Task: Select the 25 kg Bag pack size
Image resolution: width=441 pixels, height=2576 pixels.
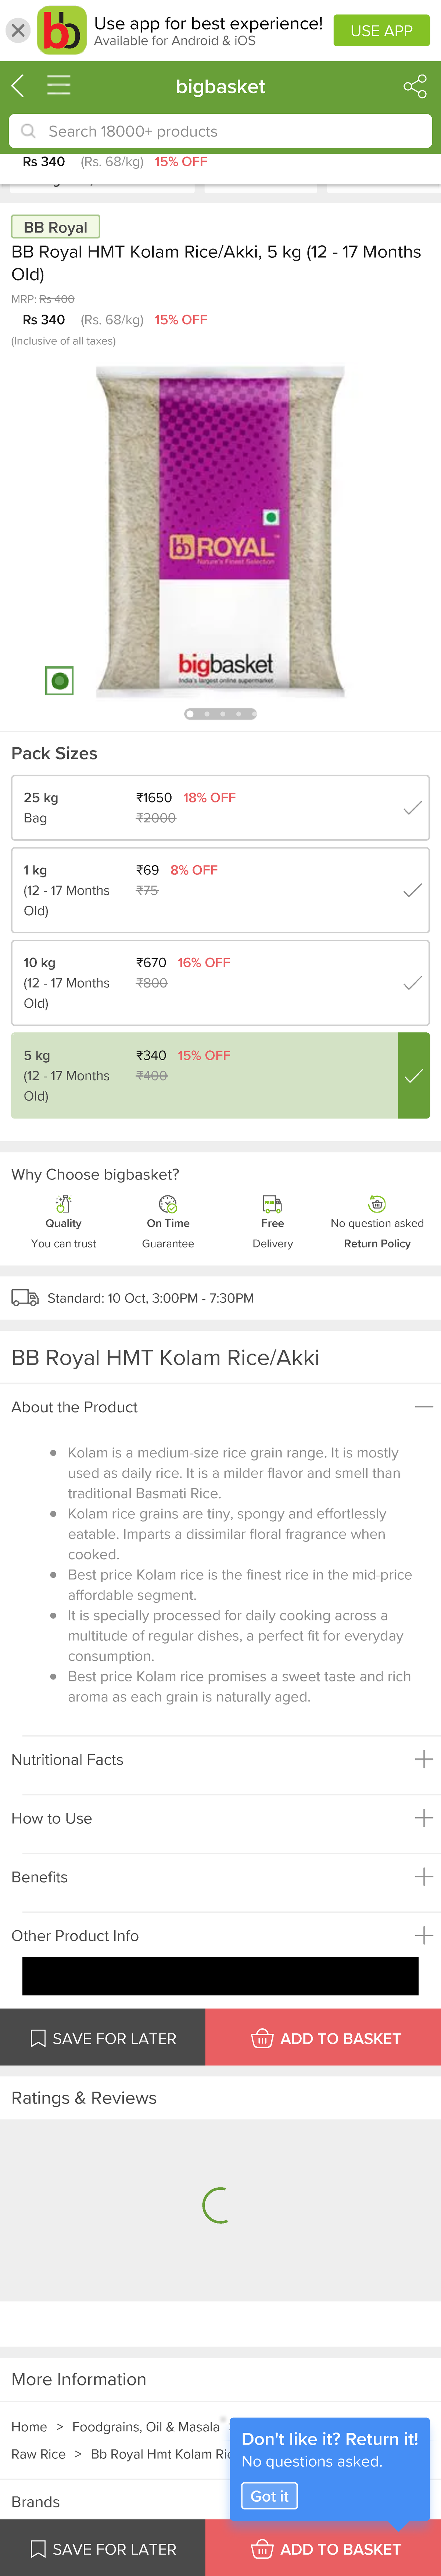Action: pyautogui.click(x=220, y=807)
